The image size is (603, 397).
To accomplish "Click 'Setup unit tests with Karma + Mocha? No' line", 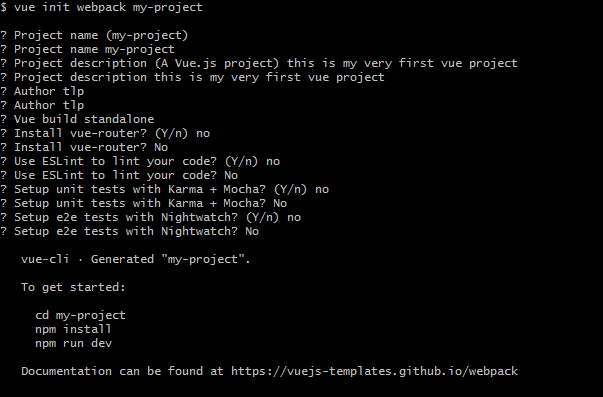I will pyautogui.click(x=143, y=203).
